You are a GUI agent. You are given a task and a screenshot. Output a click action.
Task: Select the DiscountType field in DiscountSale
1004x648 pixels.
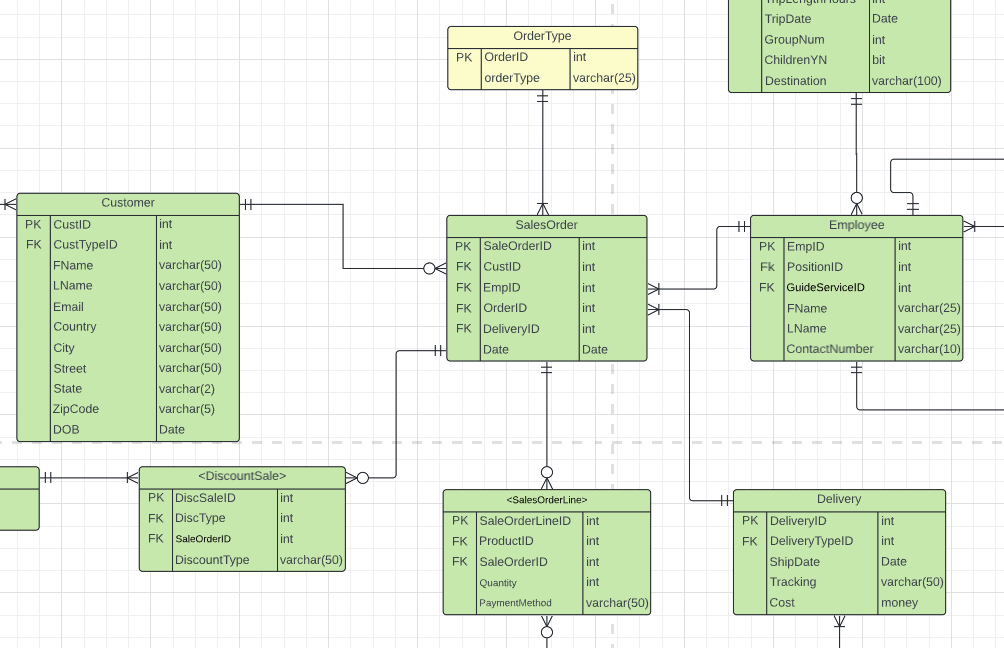point(212,560)
